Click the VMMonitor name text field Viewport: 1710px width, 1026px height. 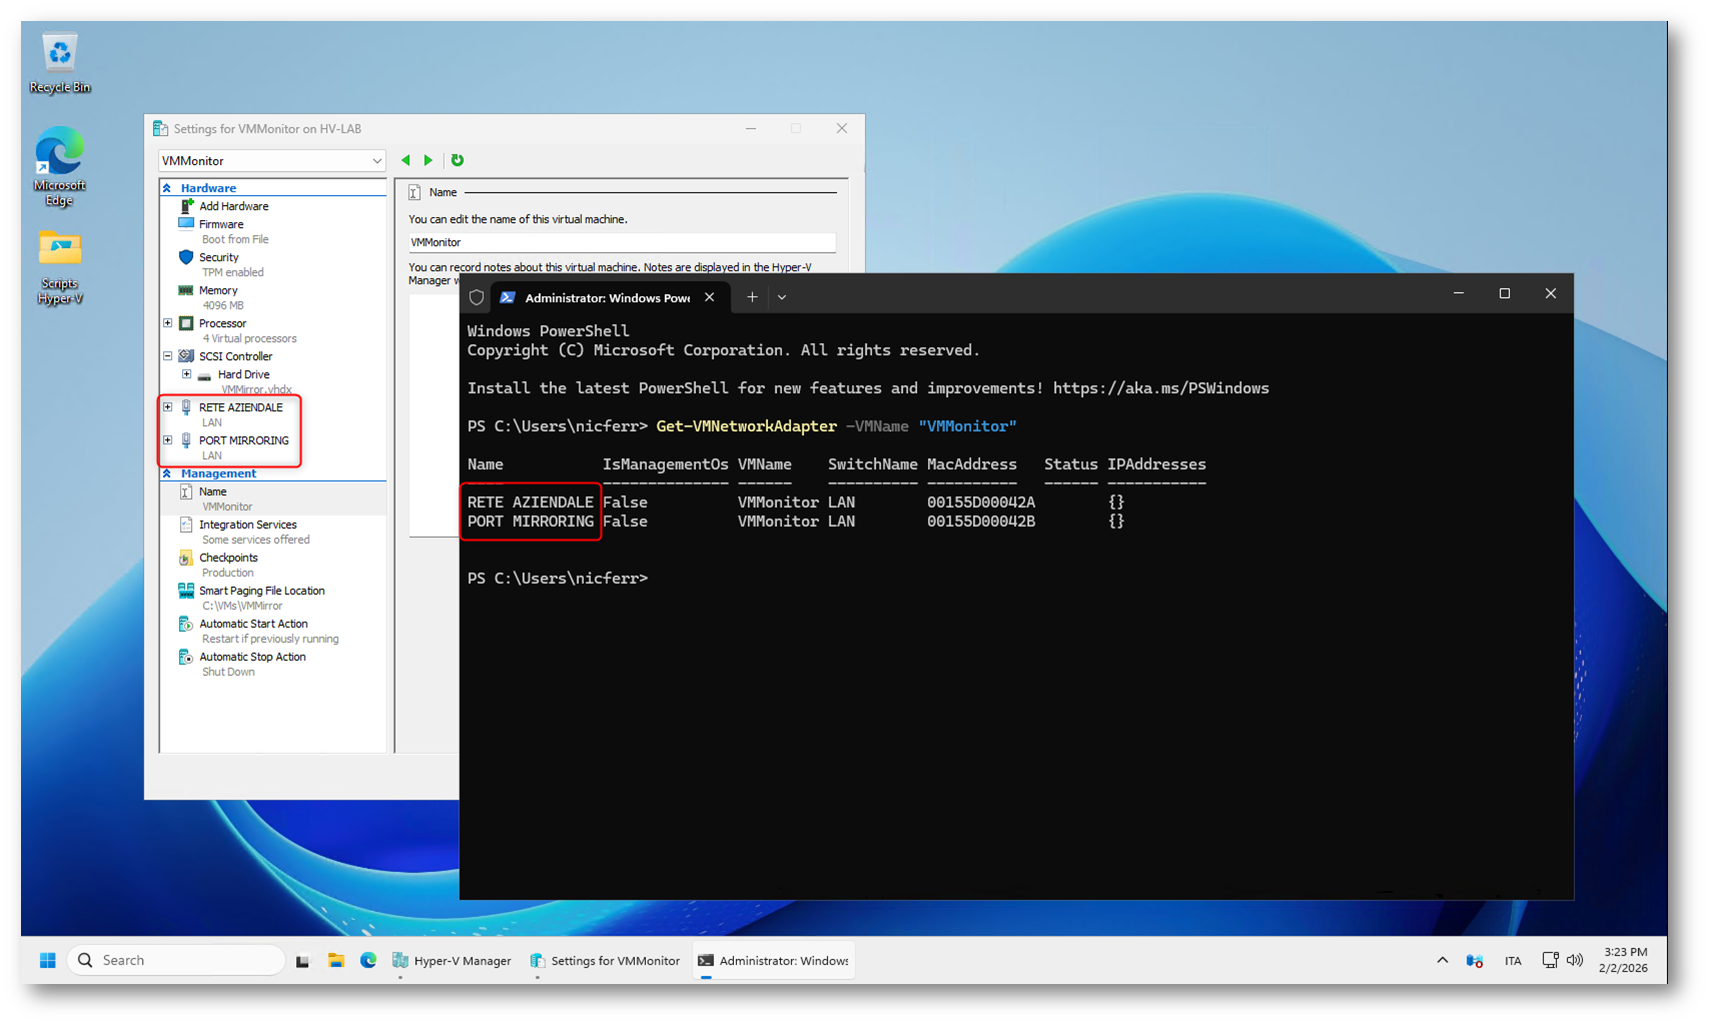tap(621, 242)
